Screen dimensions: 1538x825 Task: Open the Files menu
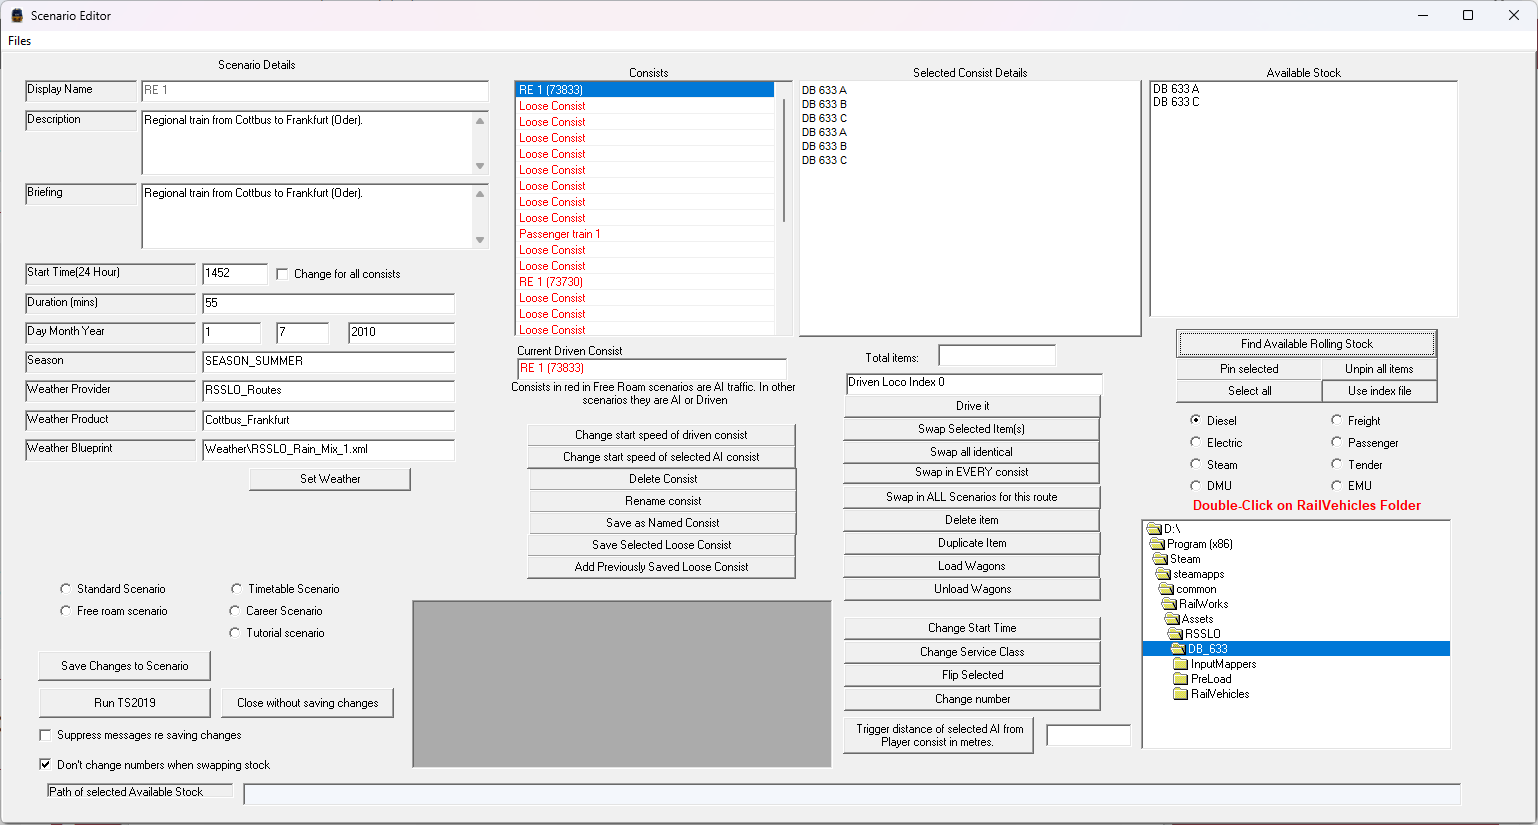(x=19, y=41)
